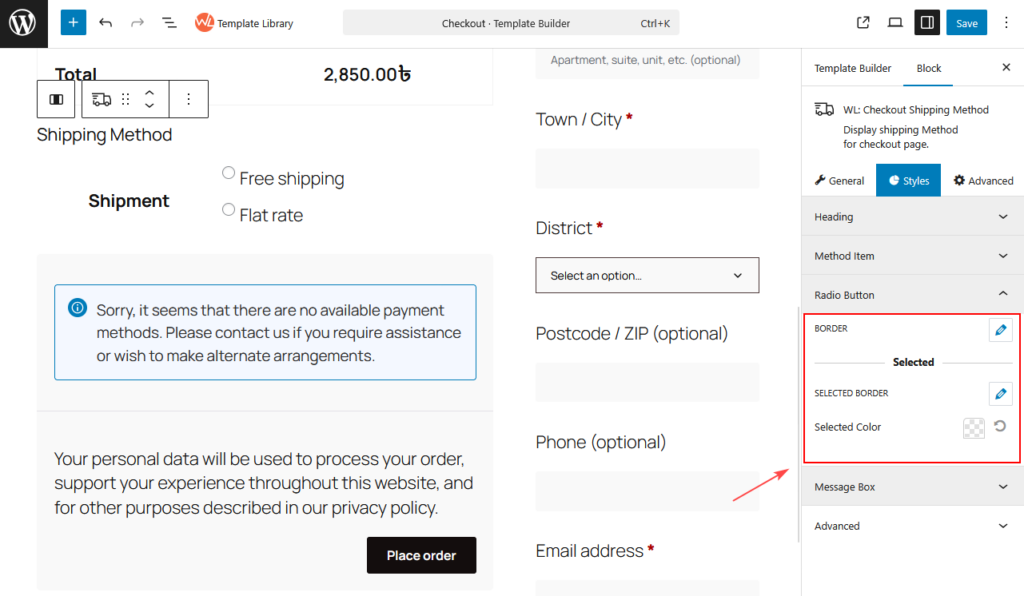
Task: Open the Selected Color swatch
Action: 973,428
